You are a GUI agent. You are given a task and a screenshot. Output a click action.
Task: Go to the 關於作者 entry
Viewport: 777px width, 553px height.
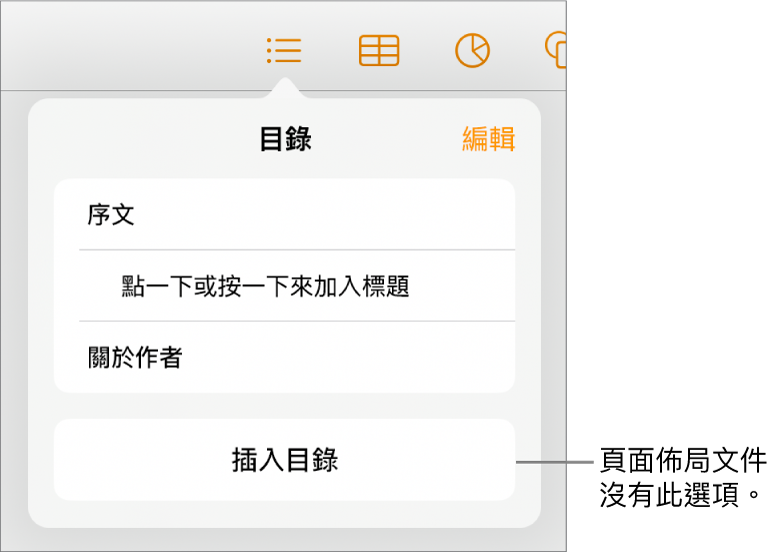tap(284, 357)
